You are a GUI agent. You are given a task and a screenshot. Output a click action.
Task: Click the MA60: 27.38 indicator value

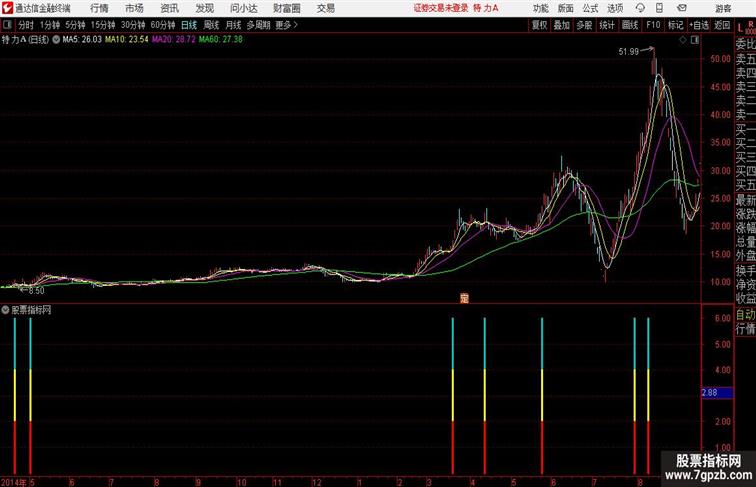point(221,40)
